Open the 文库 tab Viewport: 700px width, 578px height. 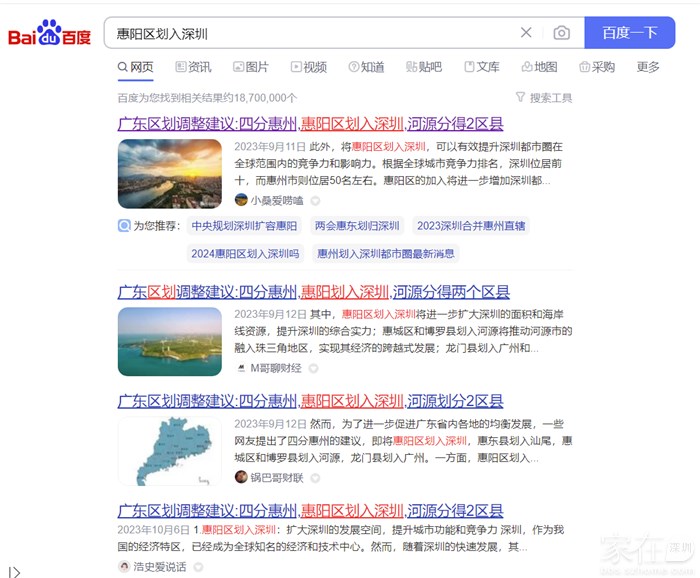click(x=481, y=67)
